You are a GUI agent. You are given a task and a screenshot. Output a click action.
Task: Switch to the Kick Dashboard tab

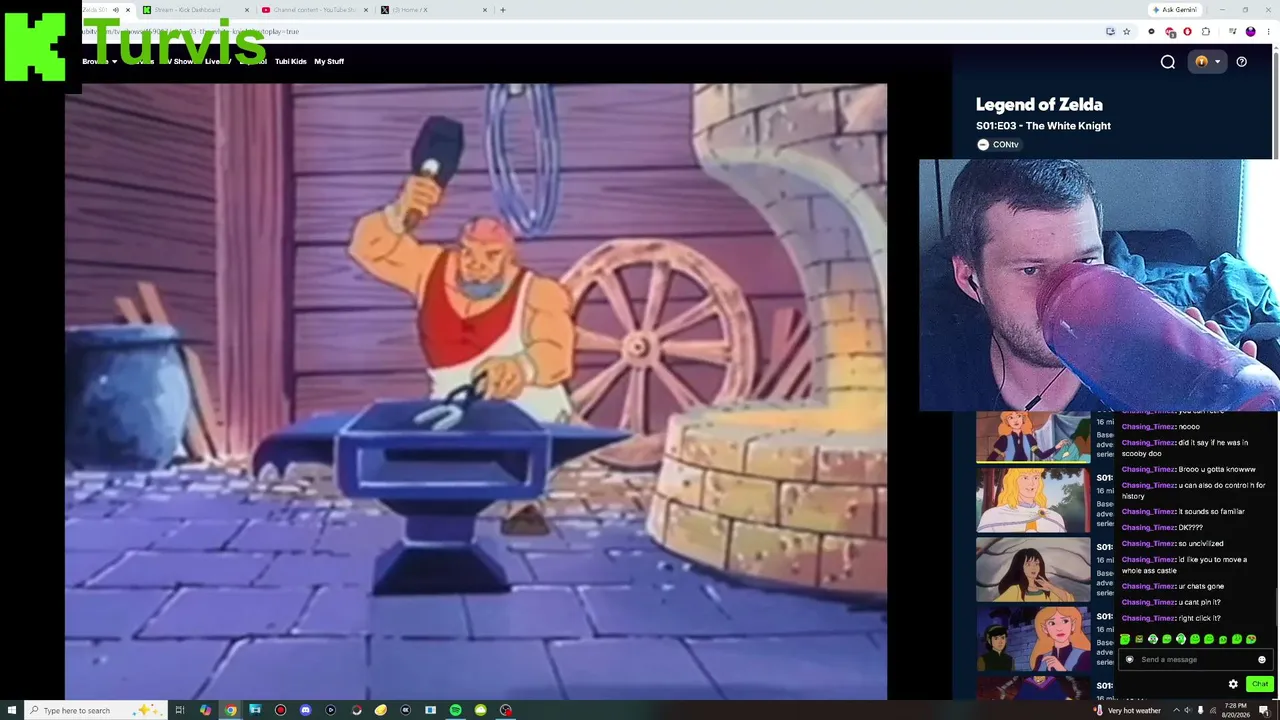[x=196, y=10]
